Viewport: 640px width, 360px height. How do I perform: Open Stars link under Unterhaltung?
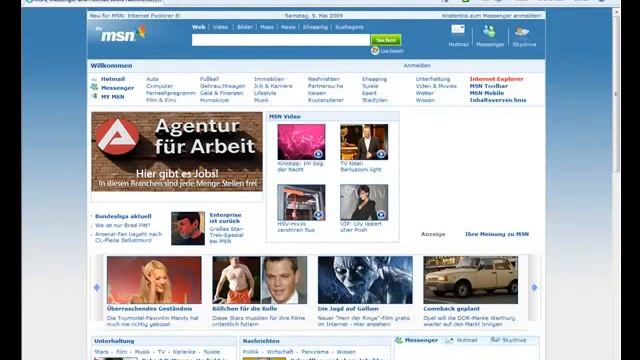tap(101, 352)
